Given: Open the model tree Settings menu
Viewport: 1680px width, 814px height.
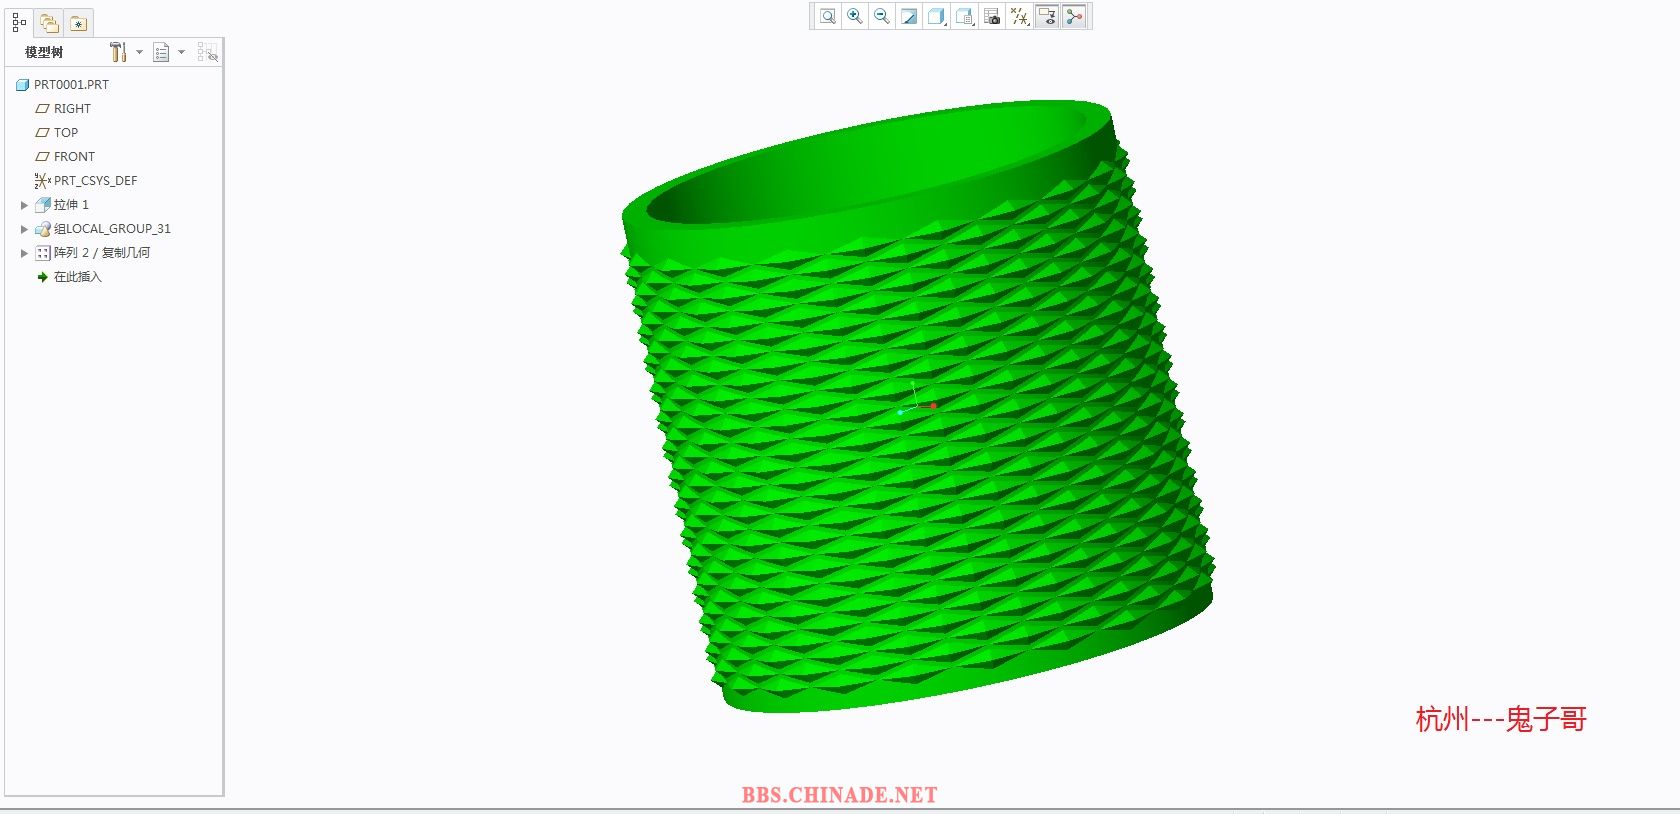Looking at the screenshot, I should 126,52.
